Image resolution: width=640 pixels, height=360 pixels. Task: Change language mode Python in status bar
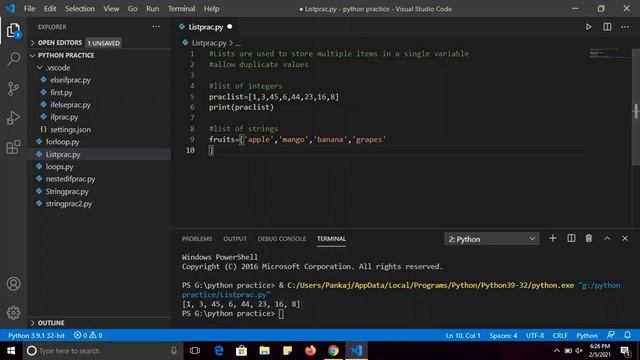pyautogui.click(x=587, y=336)
